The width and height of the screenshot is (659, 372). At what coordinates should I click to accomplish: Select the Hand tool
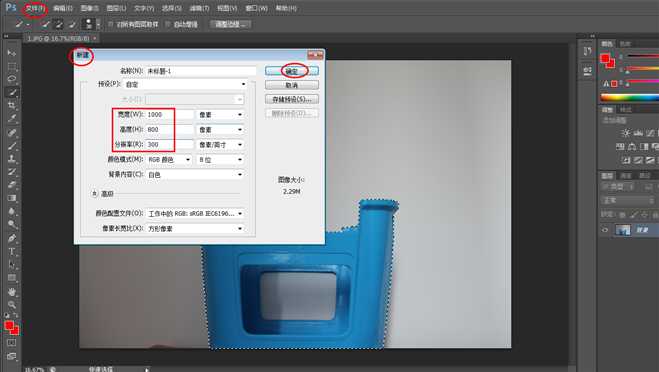(12, 292)
